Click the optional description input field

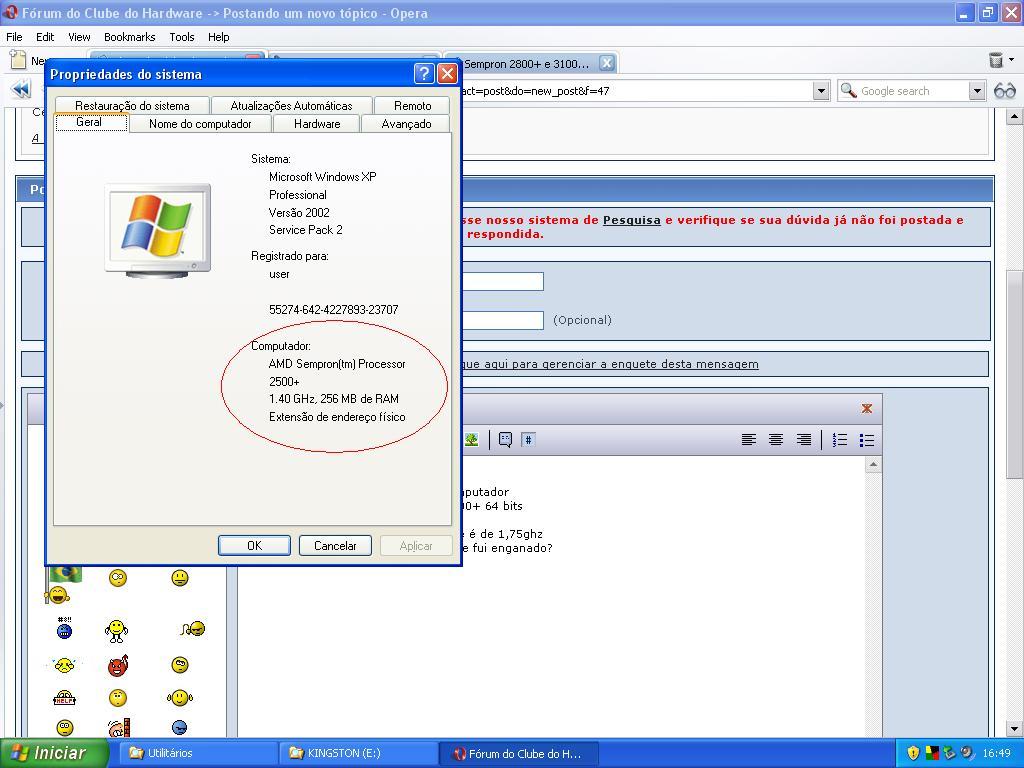503,320
